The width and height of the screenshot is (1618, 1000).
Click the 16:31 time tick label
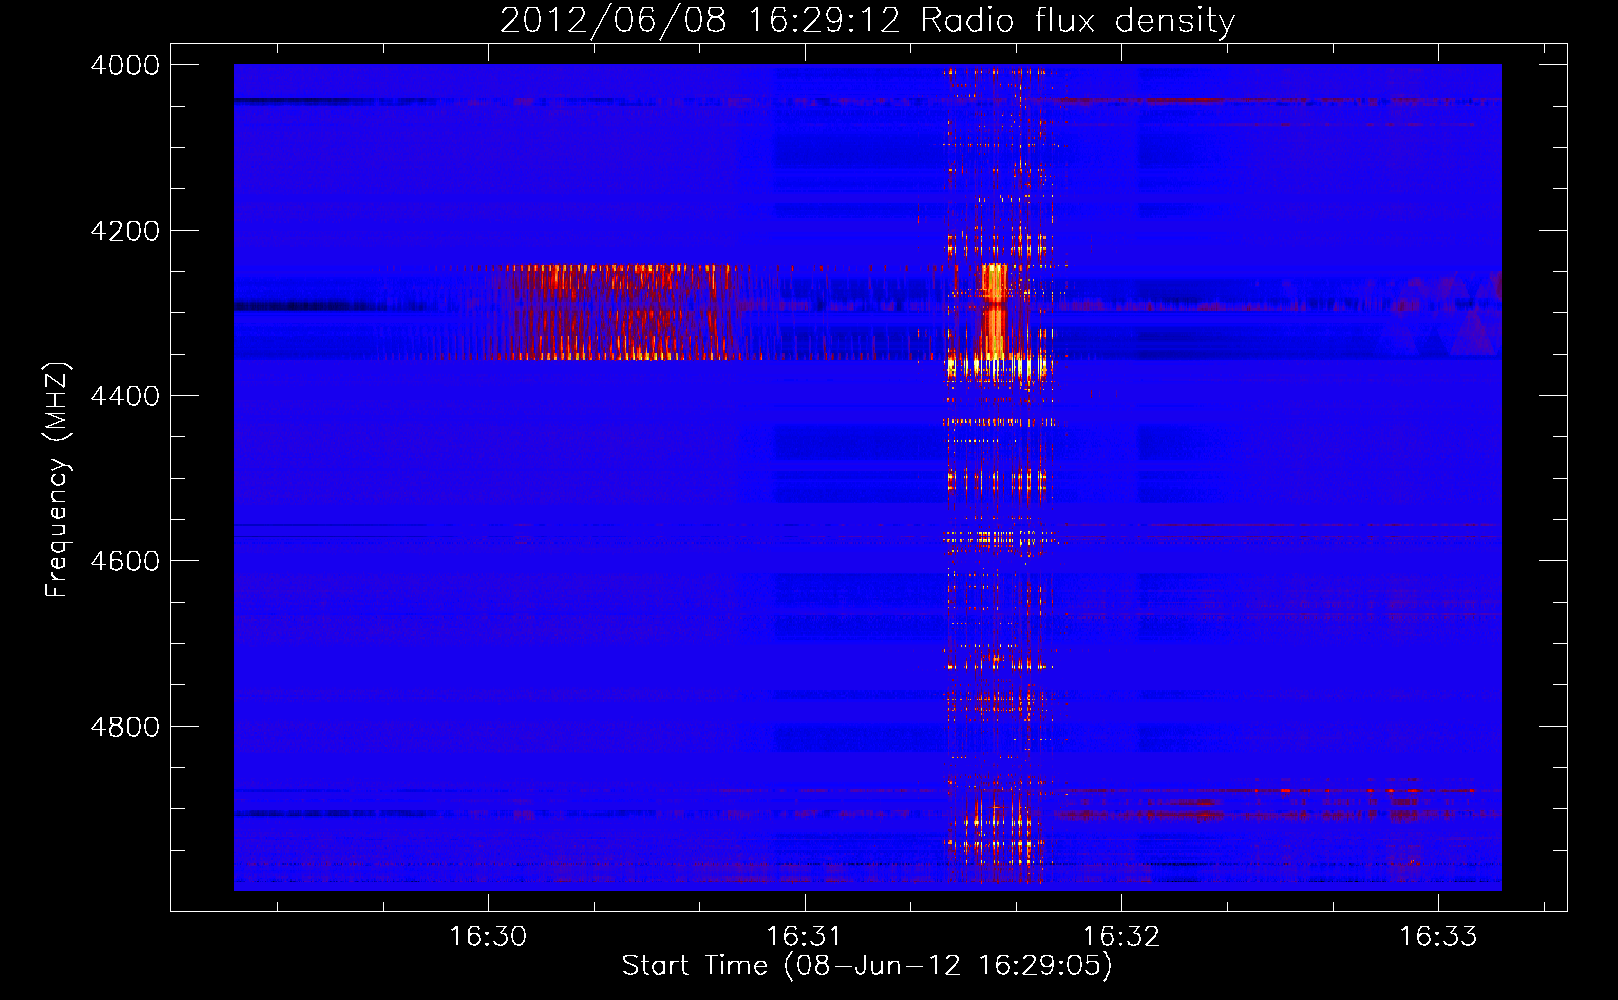805,936
